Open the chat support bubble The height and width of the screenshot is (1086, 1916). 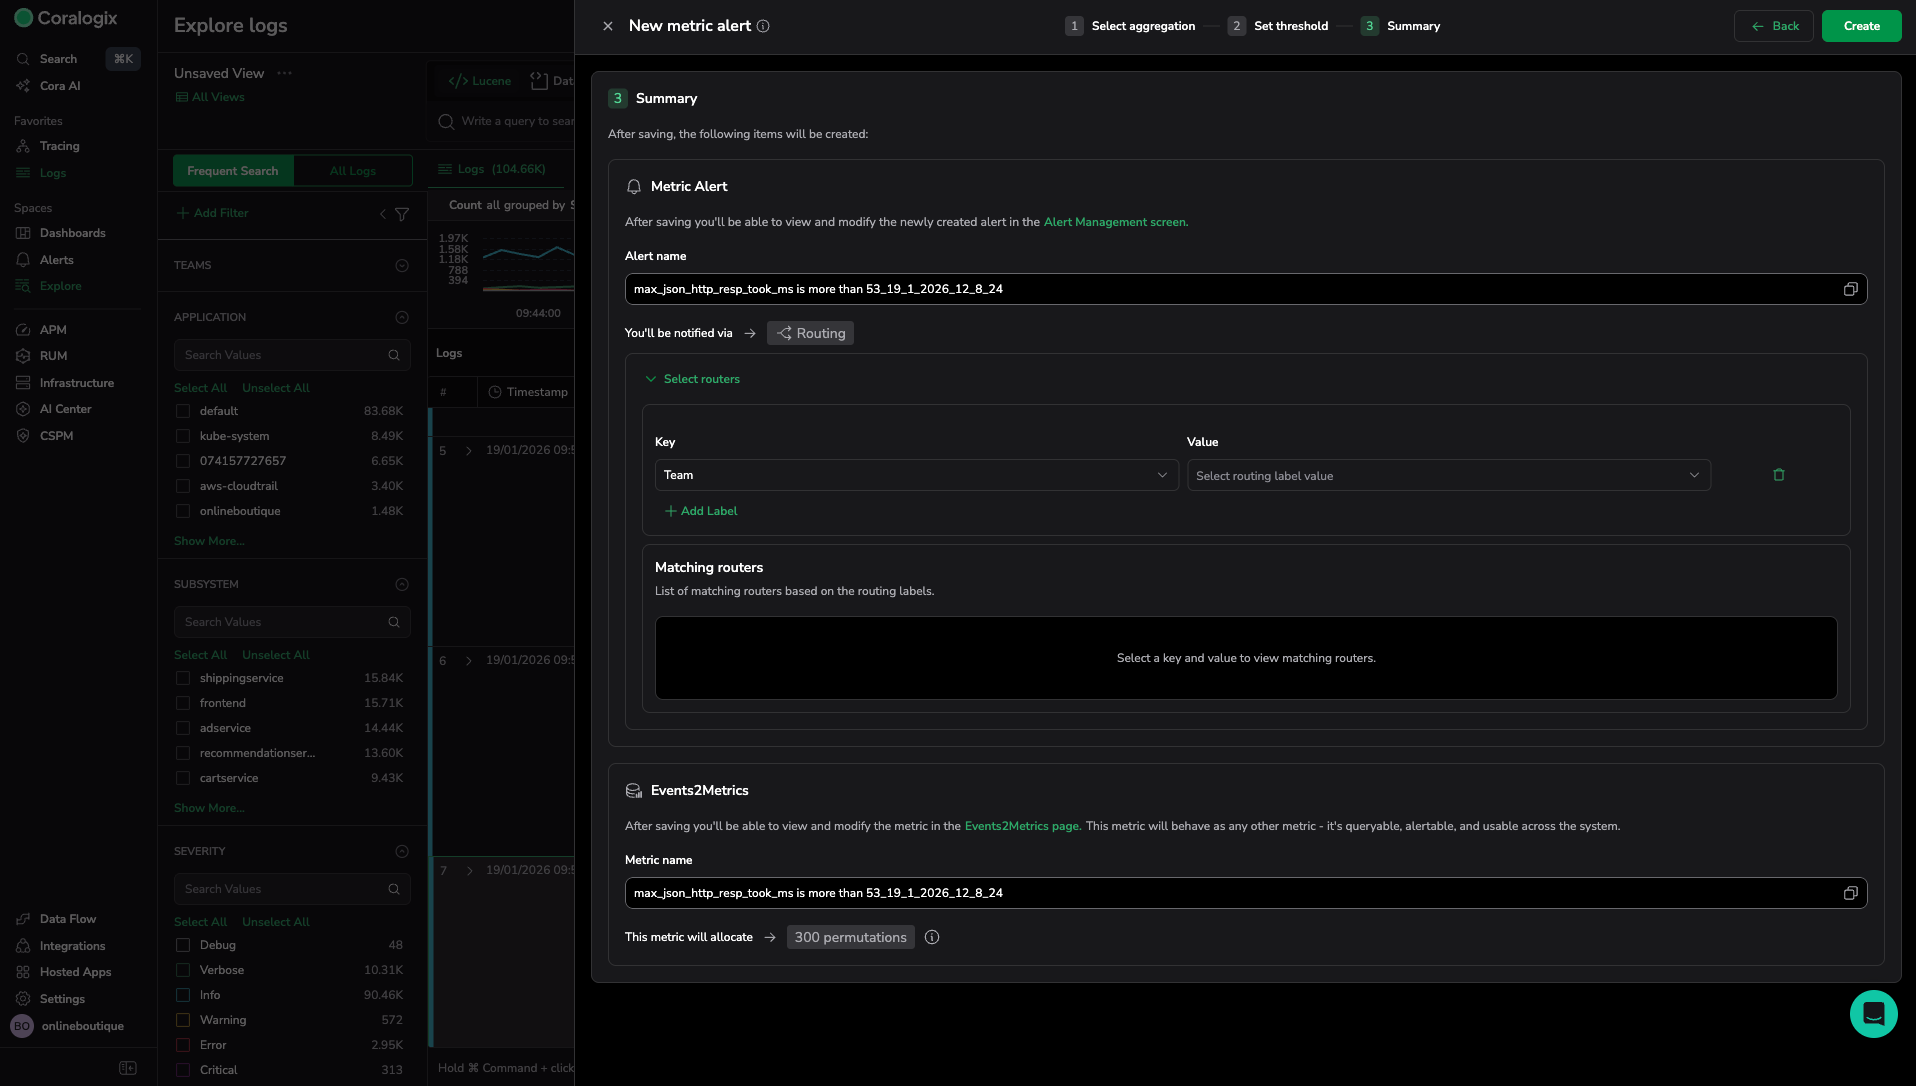(1873, 1014)
